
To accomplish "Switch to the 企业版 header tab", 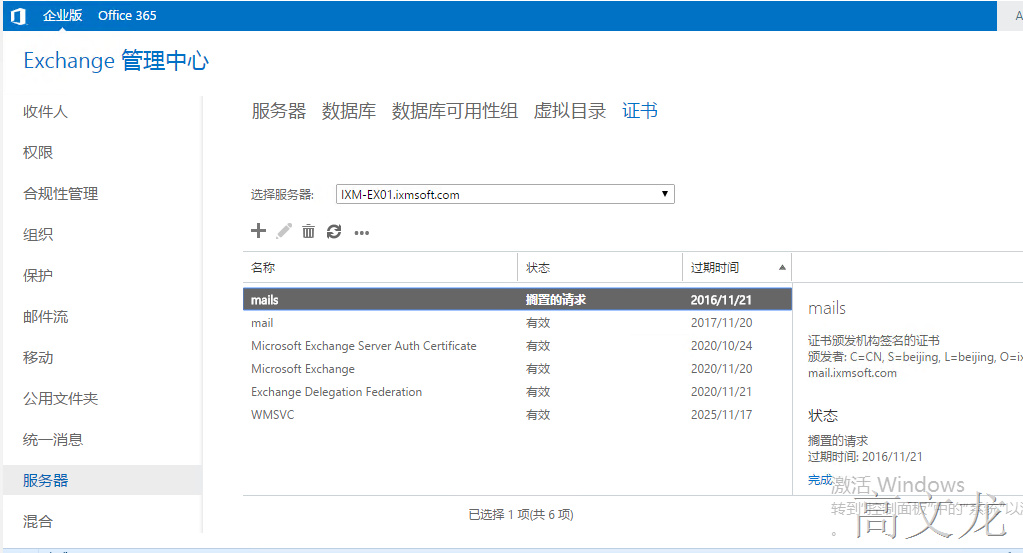I will coord(63,16).
